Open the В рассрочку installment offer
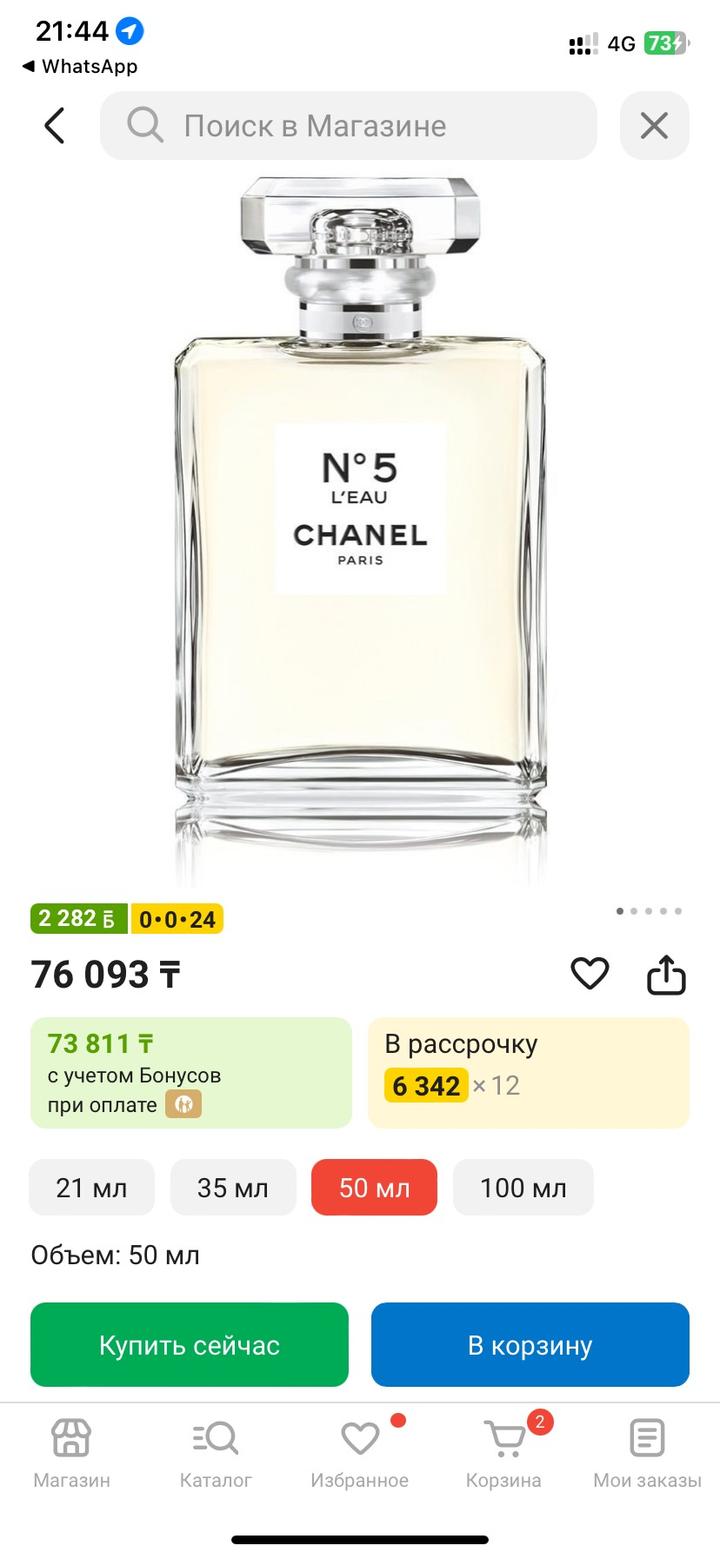720x1558 pixels. point(529,1072)
